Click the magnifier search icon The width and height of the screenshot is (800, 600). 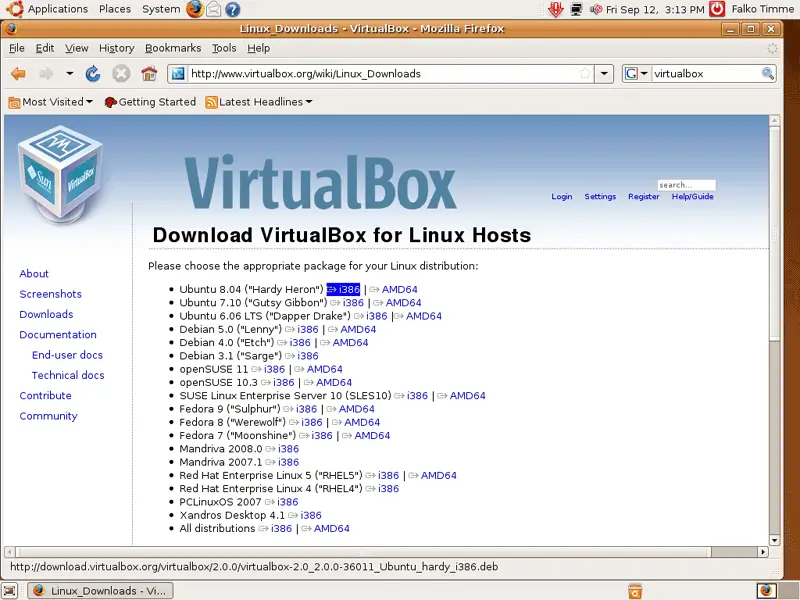tap(767, 74)
